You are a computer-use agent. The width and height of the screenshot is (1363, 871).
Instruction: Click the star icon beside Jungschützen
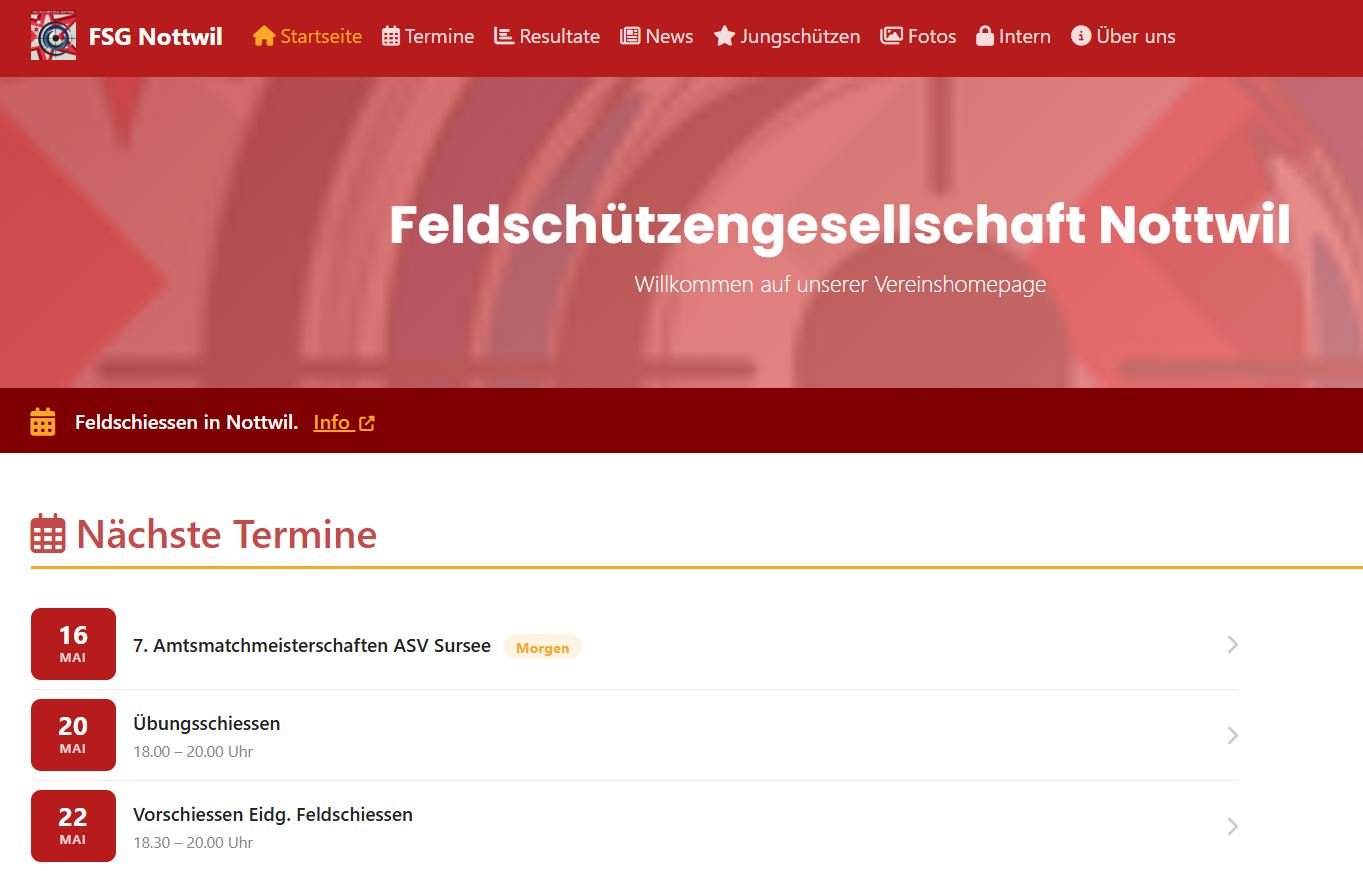point(724,36)
